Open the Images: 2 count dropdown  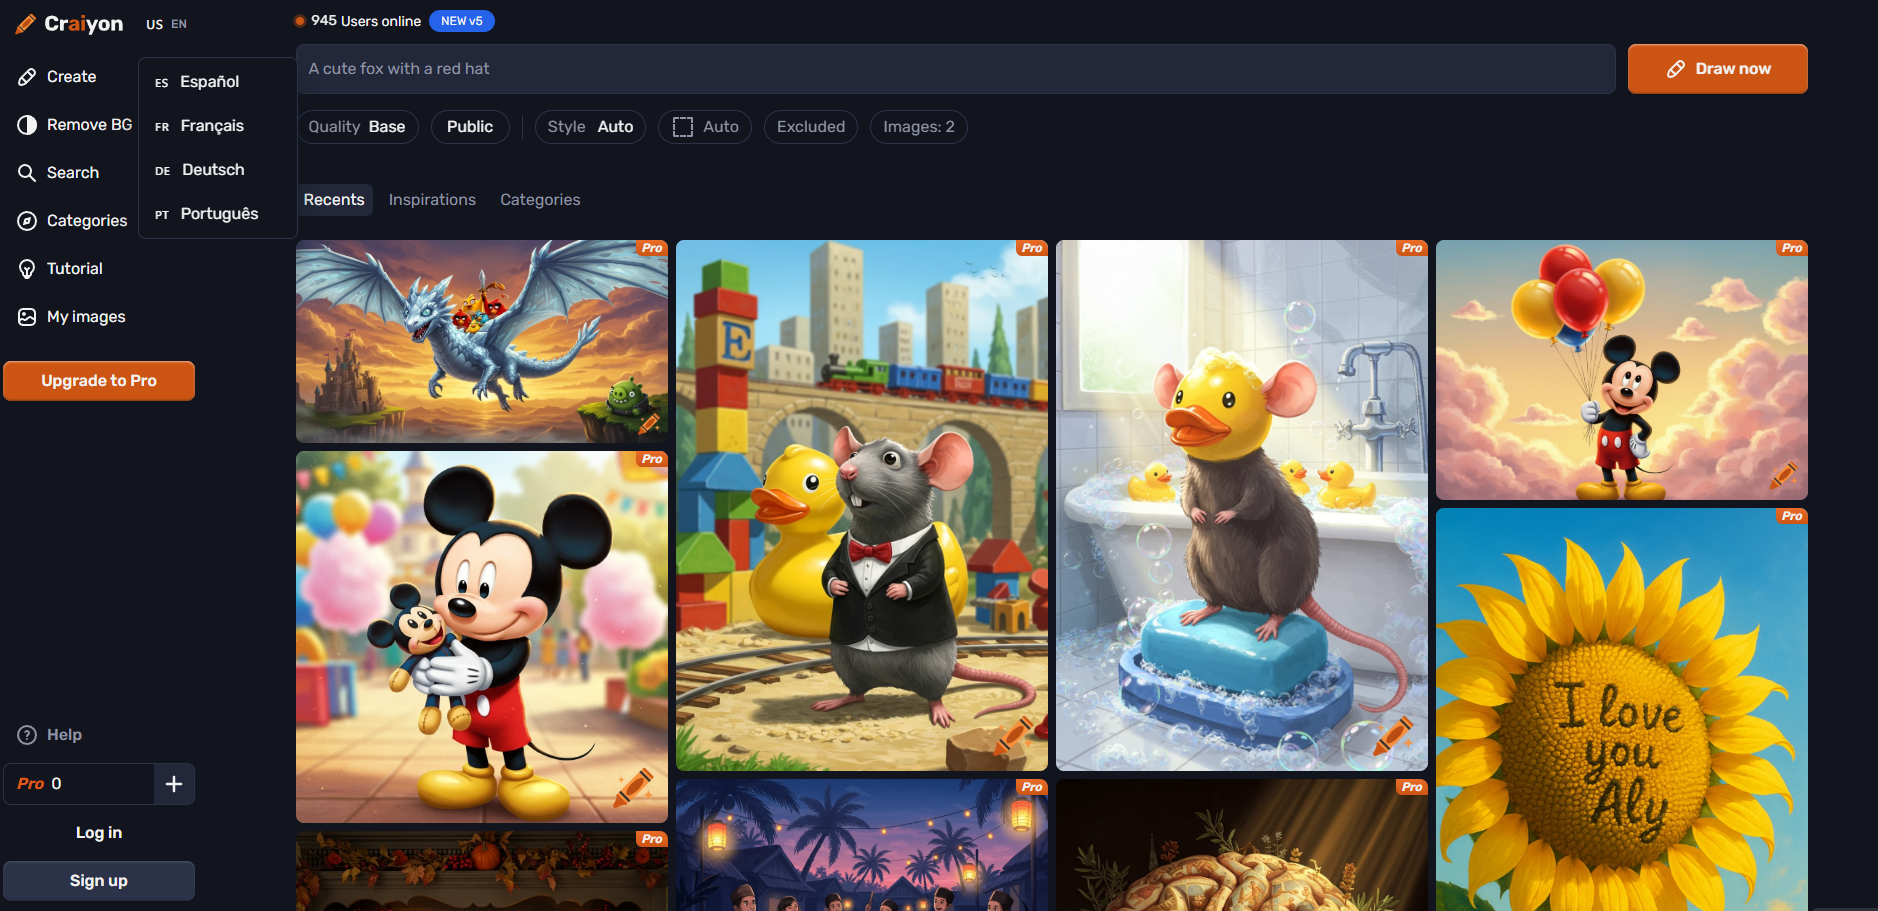tap(919, 127)
